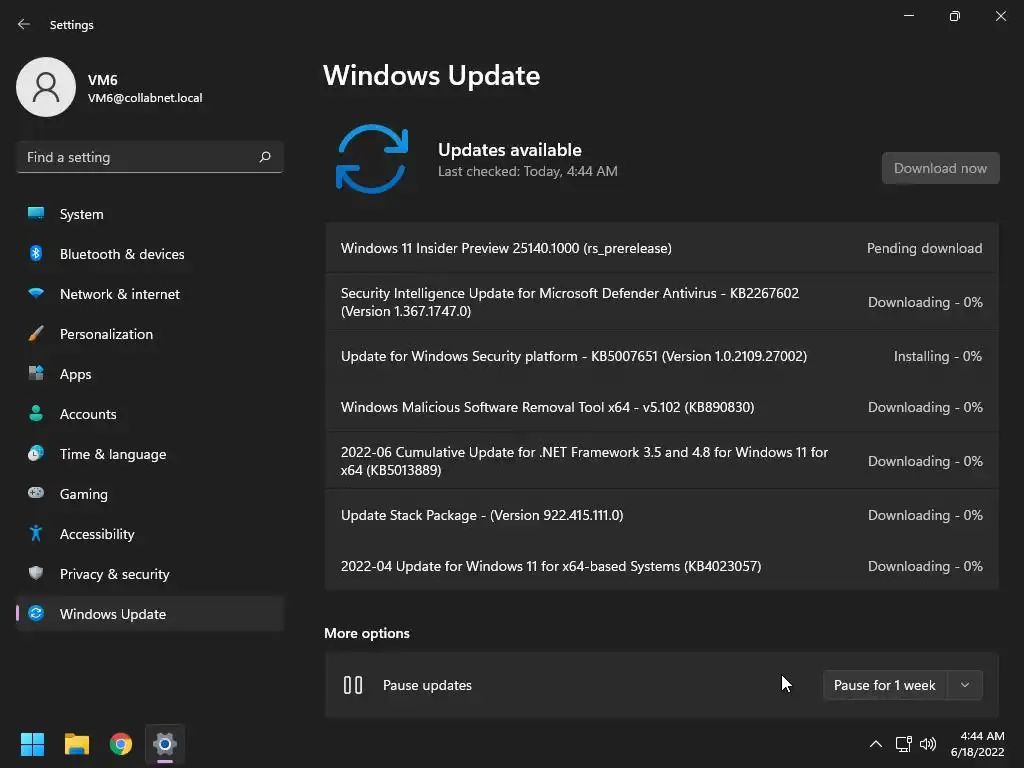
Task: Launch Google Chrome from taskbar
Action: (x=121, y=744)
